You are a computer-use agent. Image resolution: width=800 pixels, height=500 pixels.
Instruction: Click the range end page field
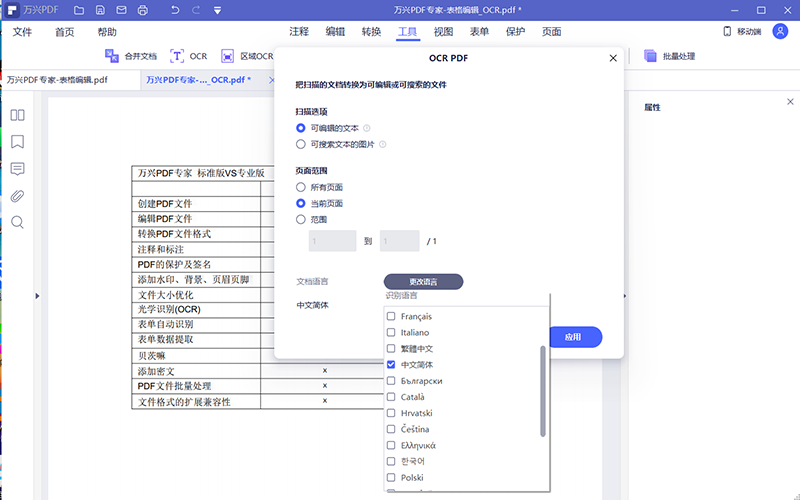click(399, 241)
